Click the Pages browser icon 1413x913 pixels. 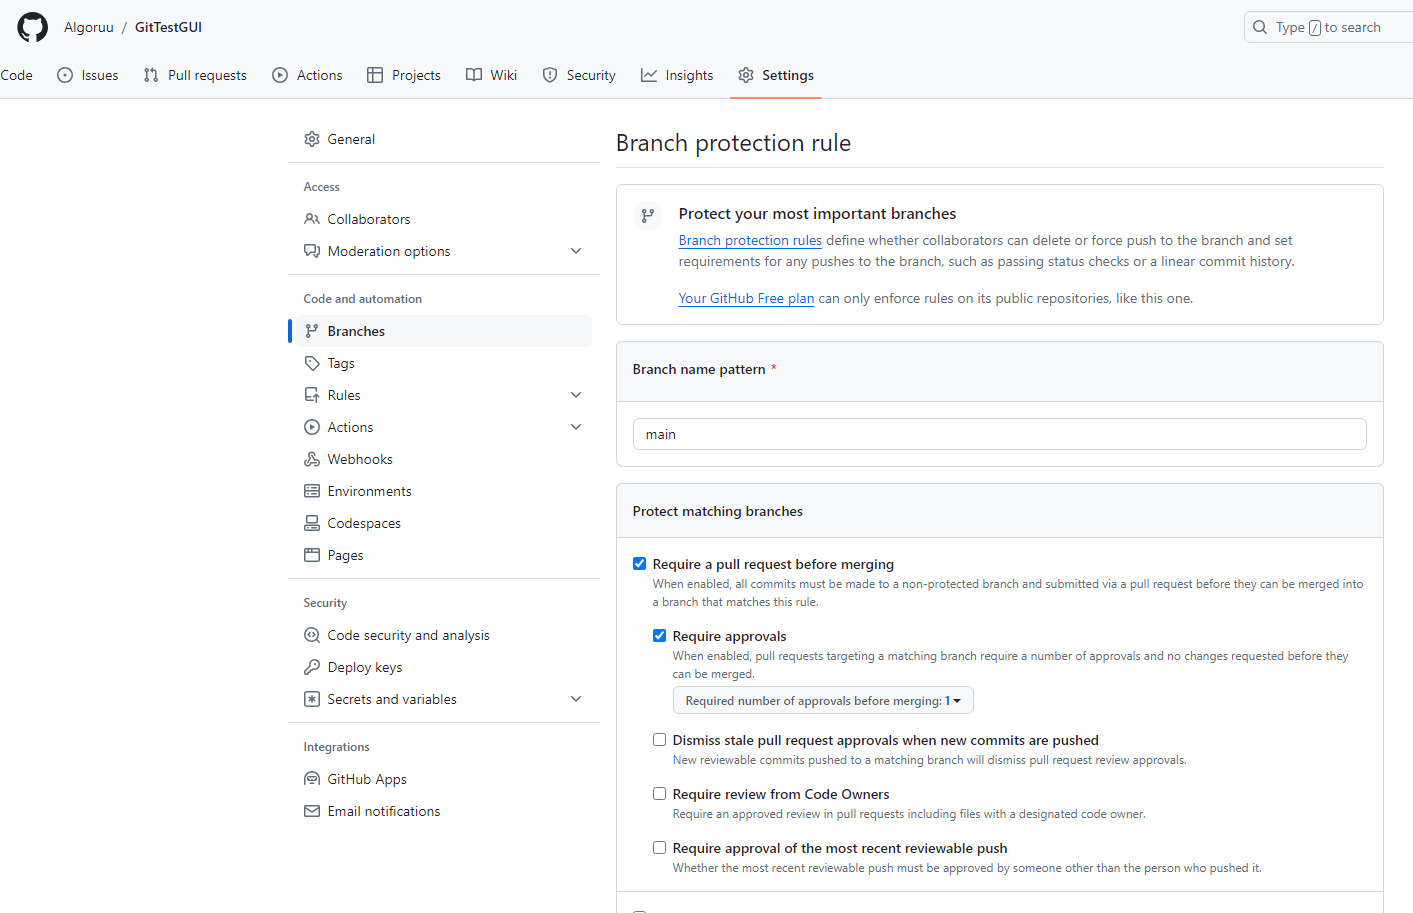(312, 555)
